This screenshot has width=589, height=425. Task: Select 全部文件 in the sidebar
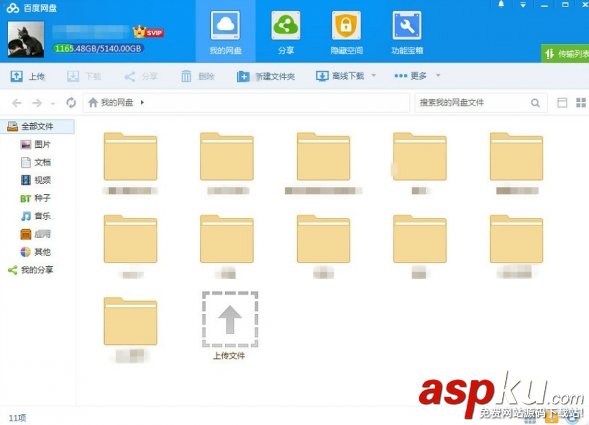38,126
